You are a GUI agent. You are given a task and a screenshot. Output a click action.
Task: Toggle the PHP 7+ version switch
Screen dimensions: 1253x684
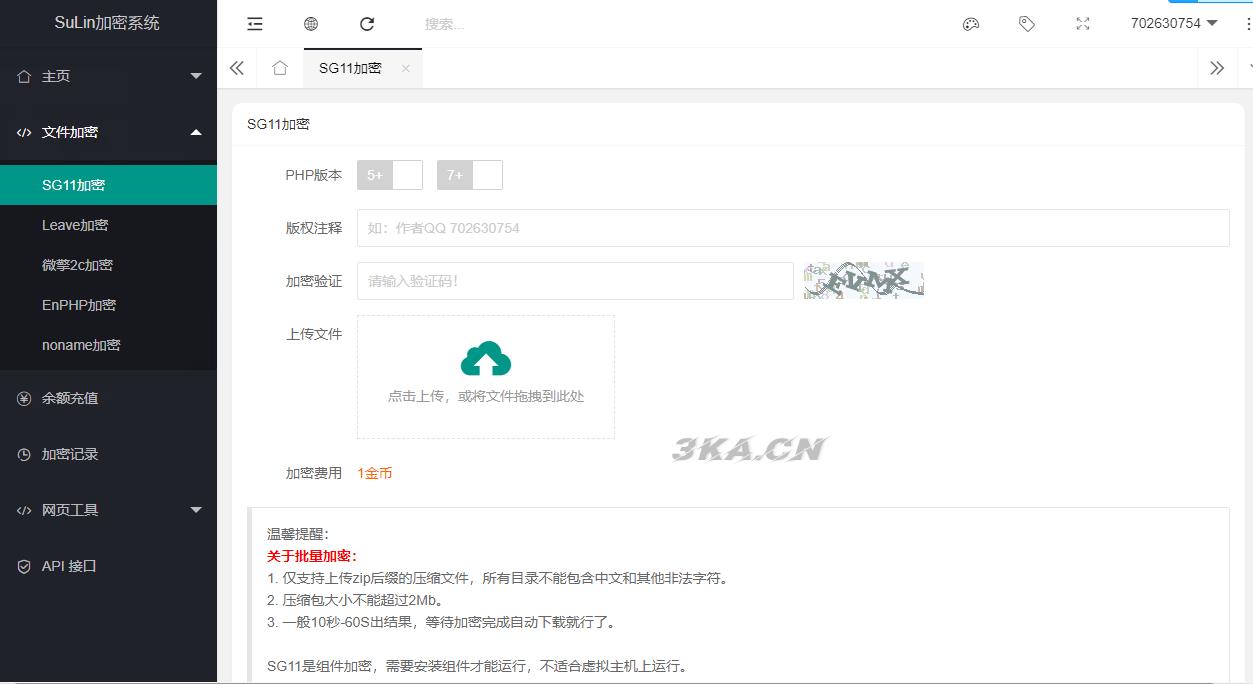tap(470, 175)
